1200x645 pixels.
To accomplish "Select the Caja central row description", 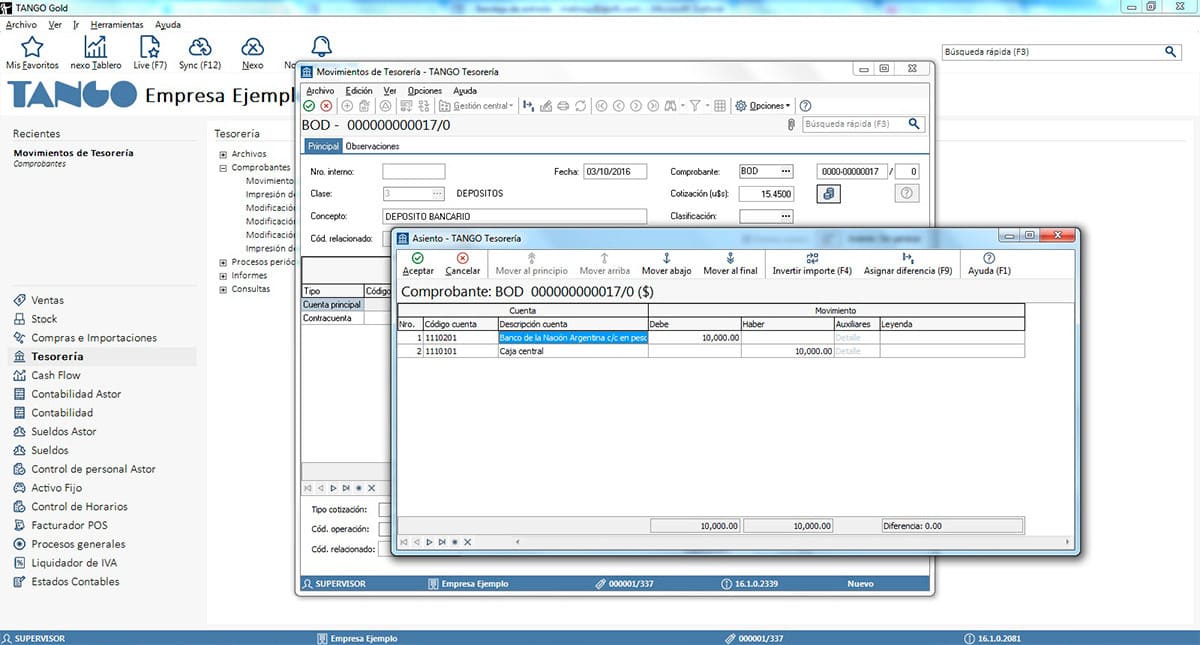I will point(572,351).
